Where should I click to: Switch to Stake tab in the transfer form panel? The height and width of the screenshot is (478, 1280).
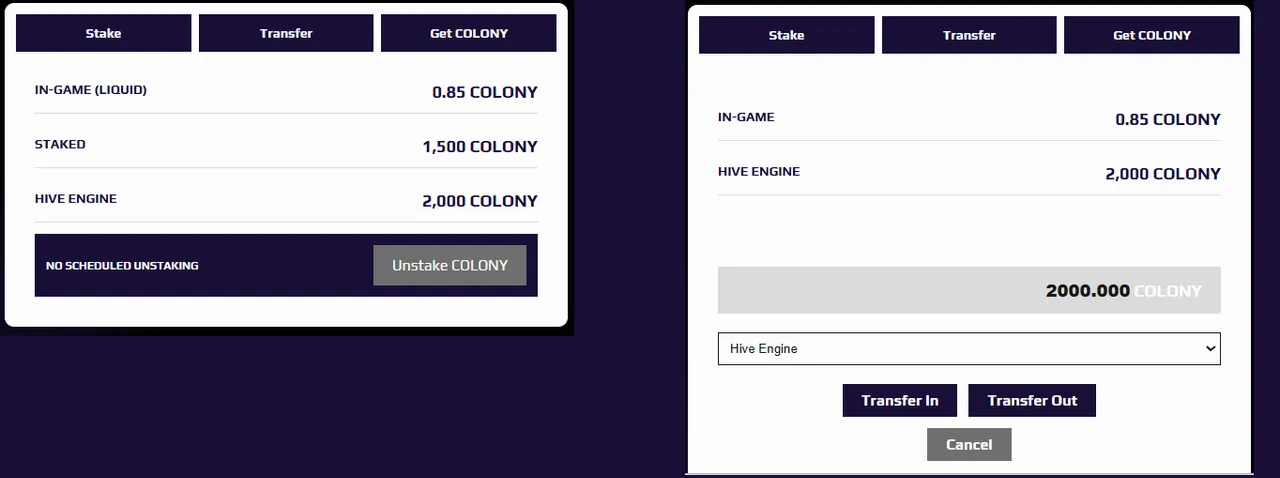click(x=786, y=35)
